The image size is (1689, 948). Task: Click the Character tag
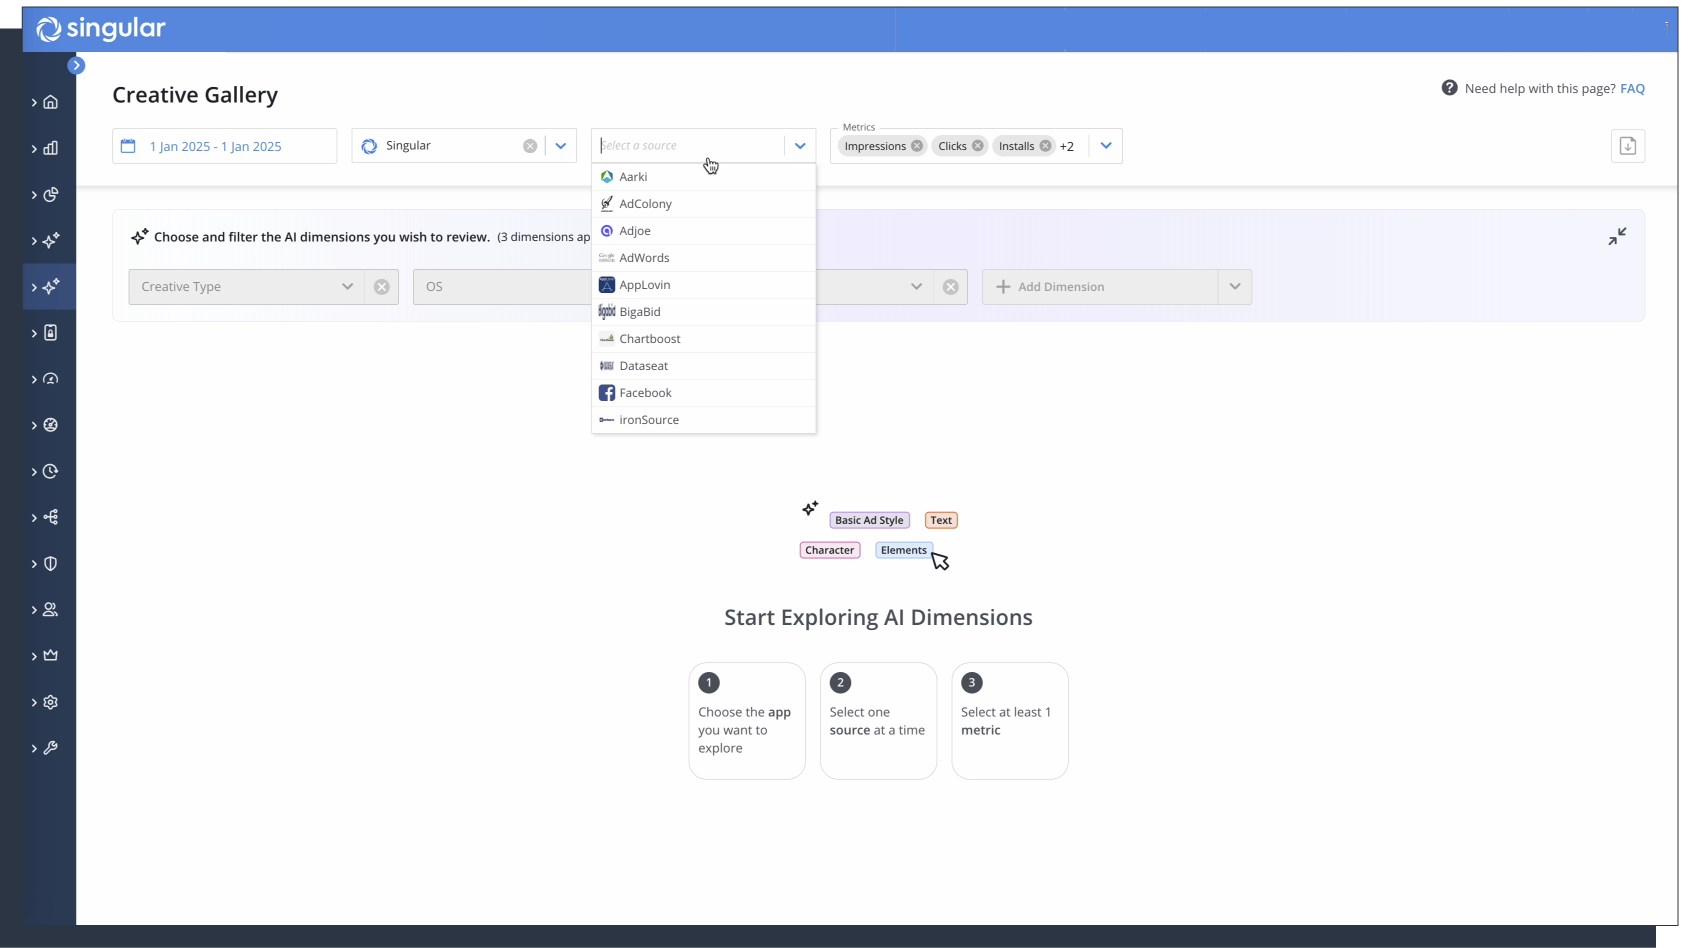coord(830,550)
